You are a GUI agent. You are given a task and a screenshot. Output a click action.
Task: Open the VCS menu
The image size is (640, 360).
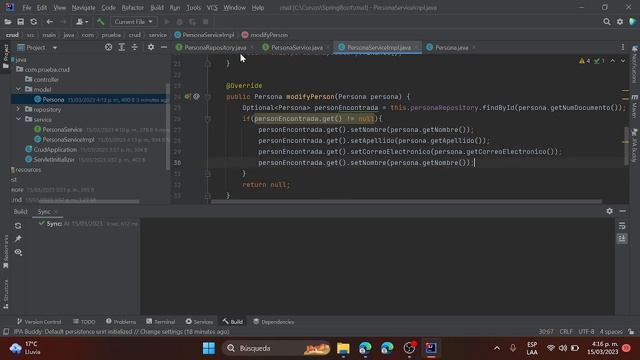[212, 7]
